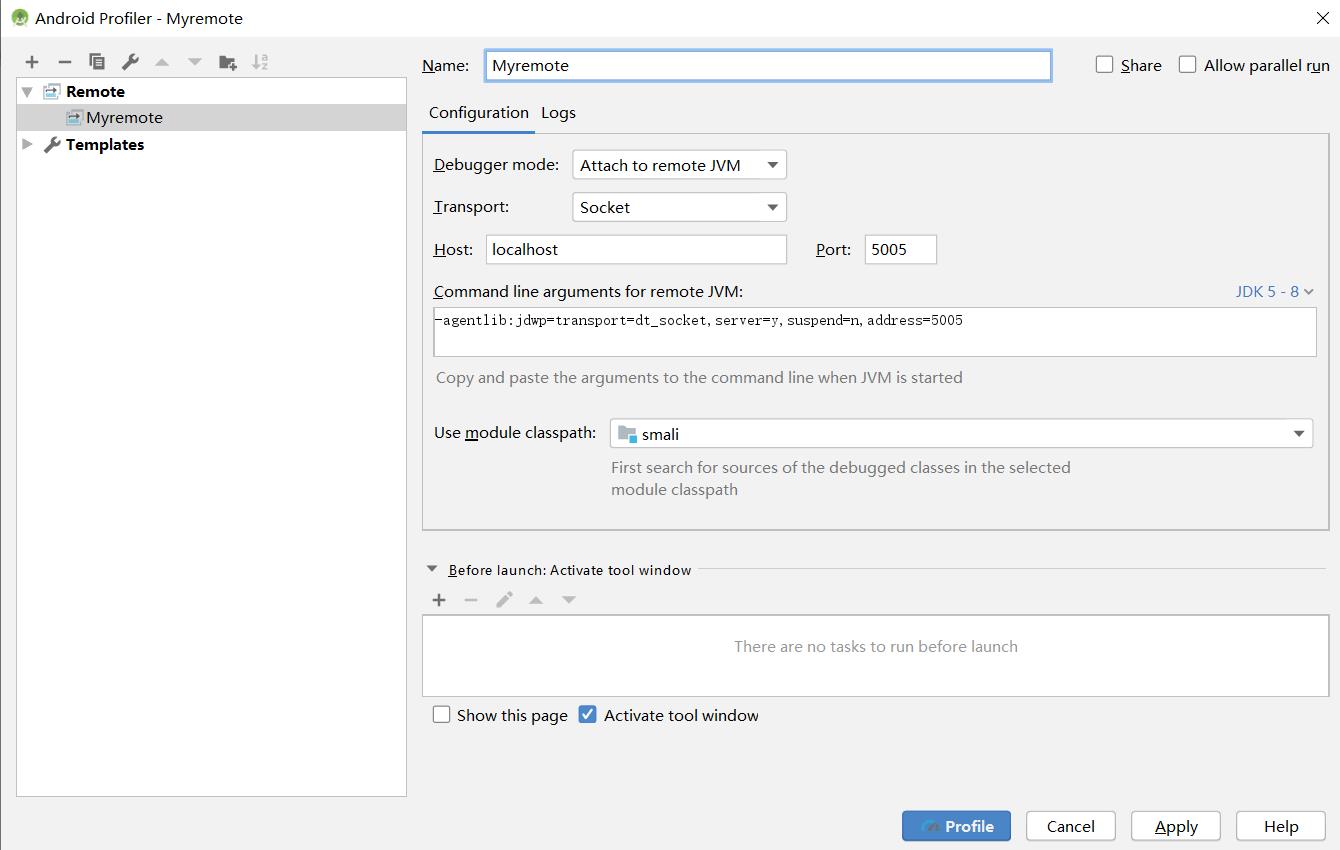Screen dimensions: 1340x850
Task: Click the Port field with 5005
Action: [901, 249]
